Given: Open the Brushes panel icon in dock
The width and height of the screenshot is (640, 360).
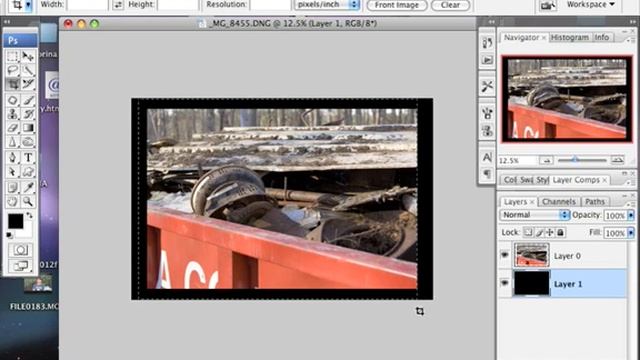Looking at the screenshot, I should (x=487, y=113).
